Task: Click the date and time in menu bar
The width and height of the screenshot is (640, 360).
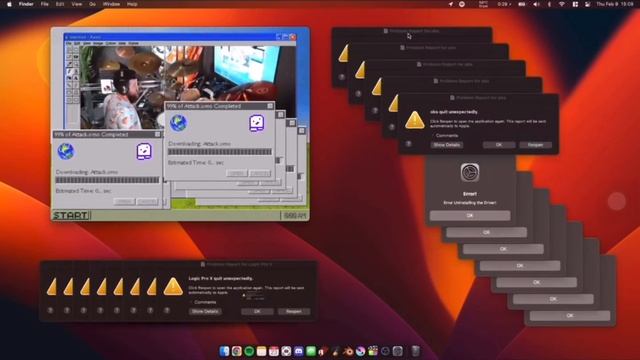Action: tap(615, 4)
